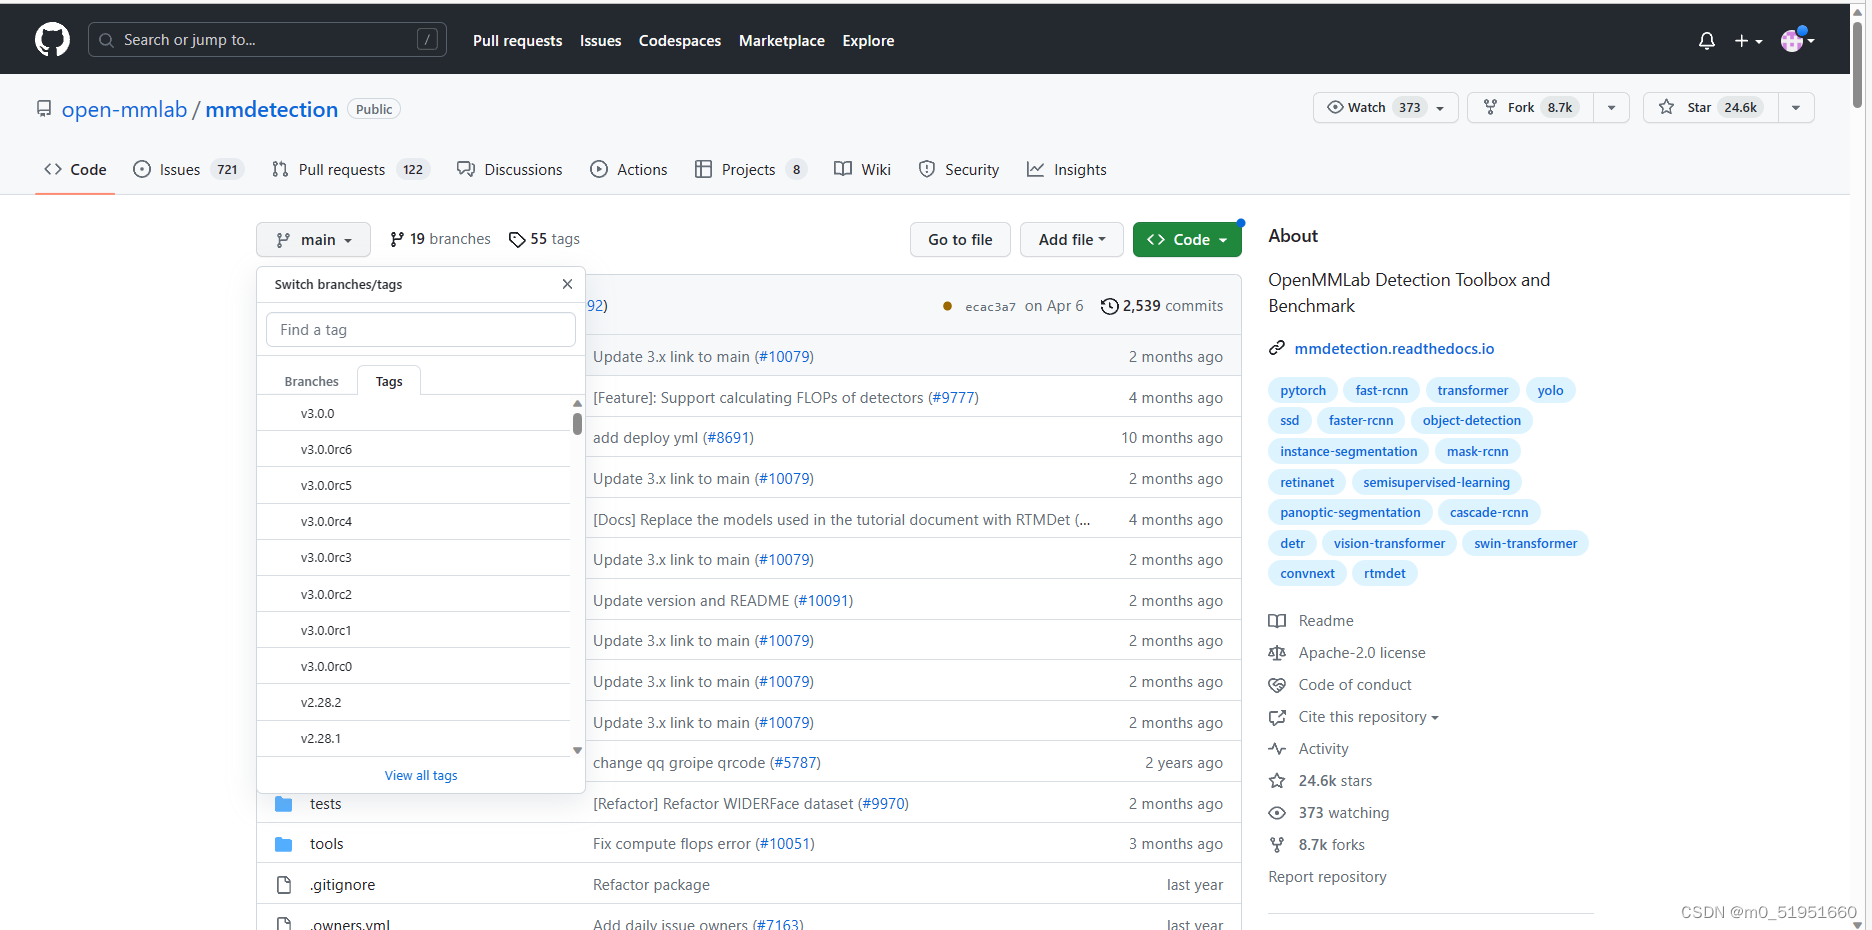Focus the Search or jump to field
Image resolution: width=1872 pixels, height=930 pixels.
267,40
